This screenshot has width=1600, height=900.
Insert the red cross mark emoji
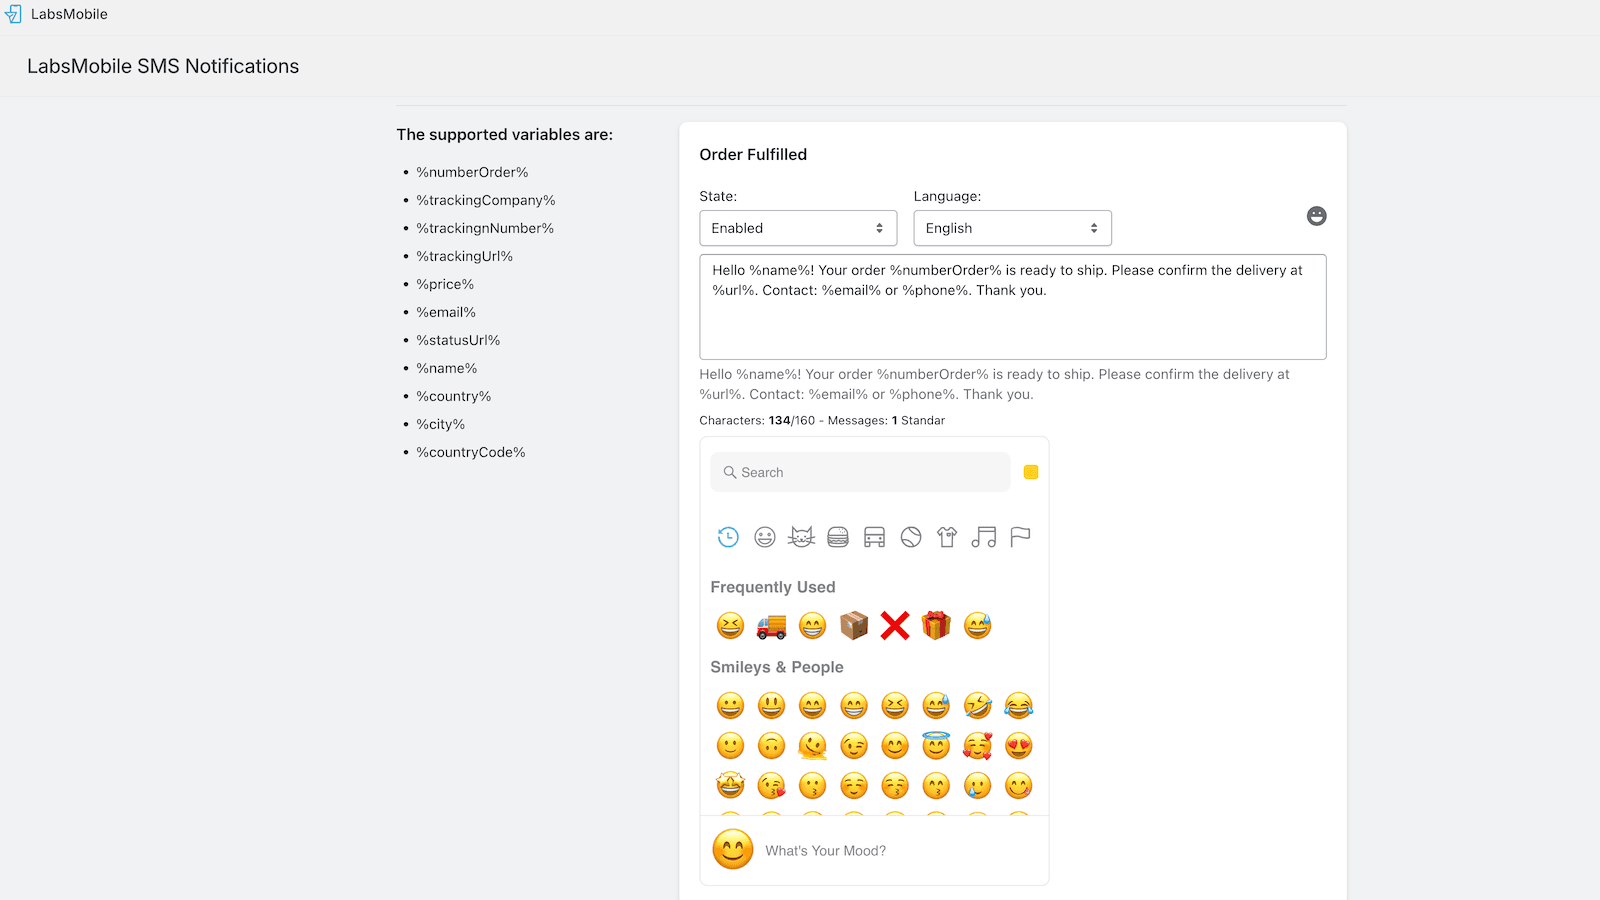895,626
